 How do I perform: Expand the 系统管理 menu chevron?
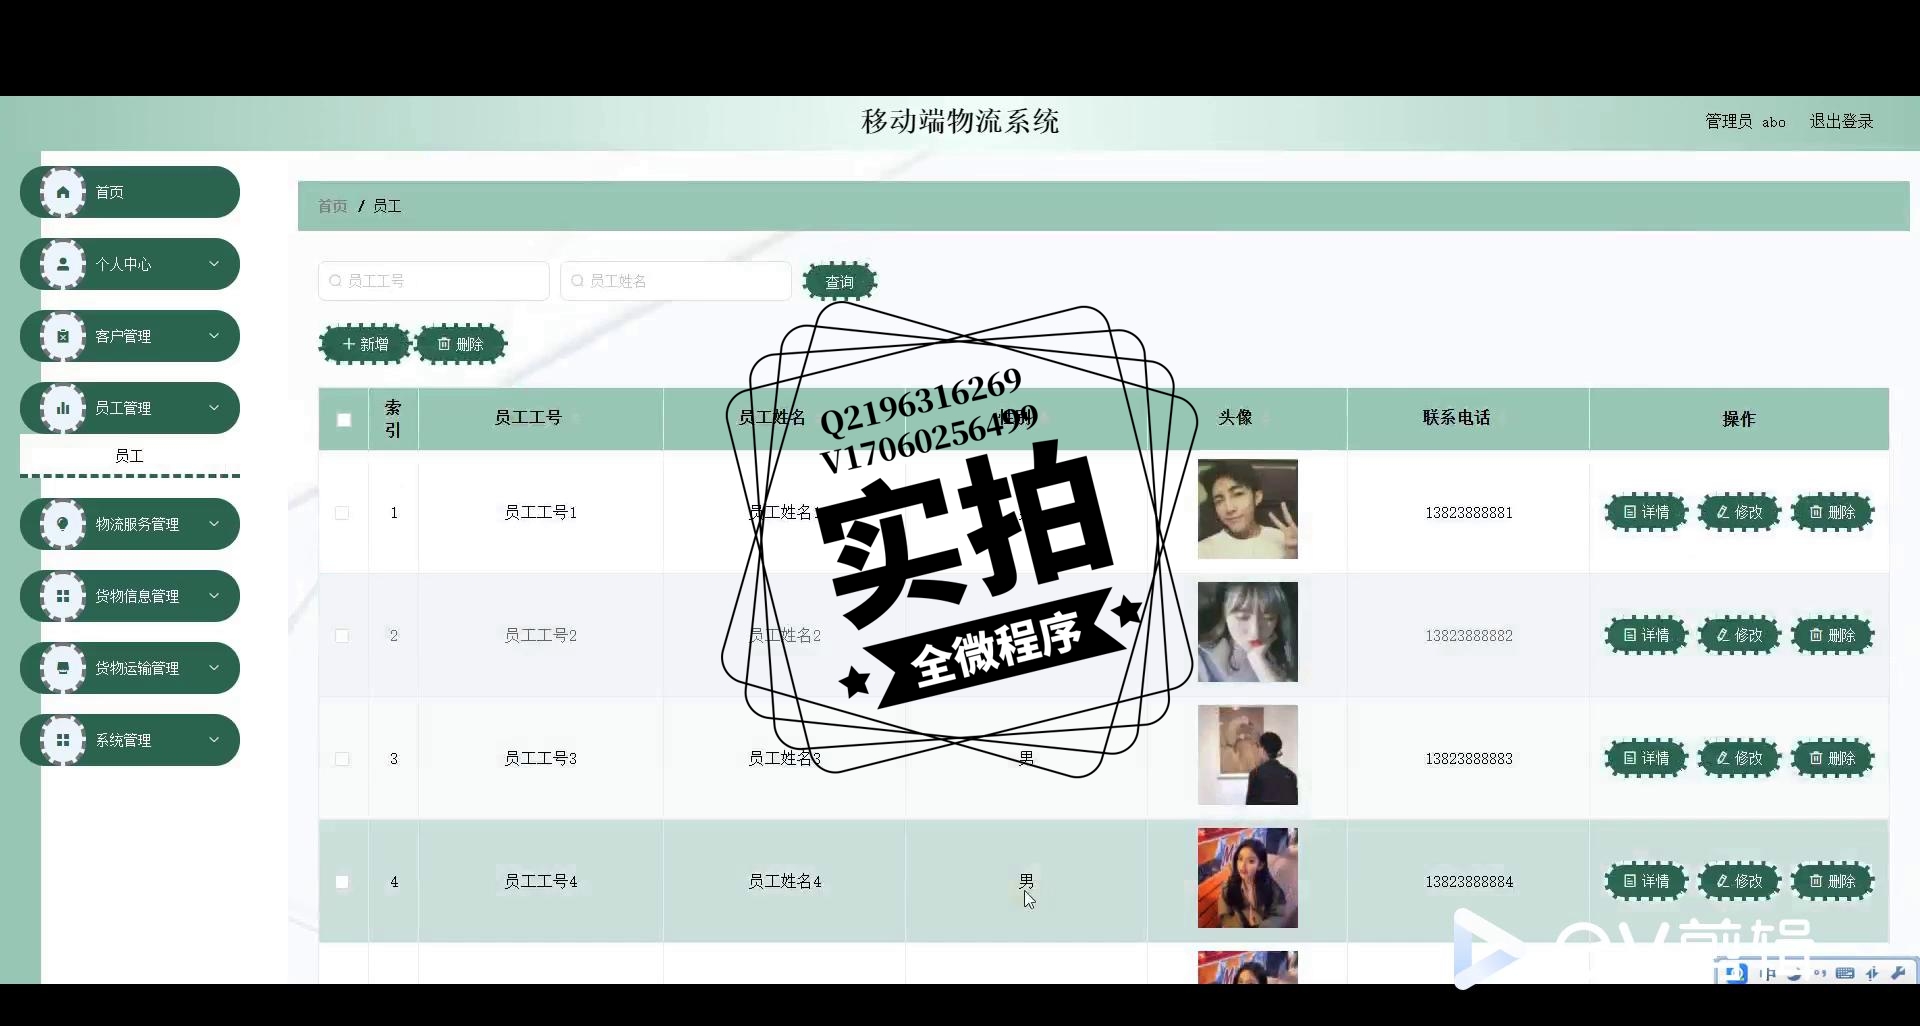pyautogui.click(x=213, y=740)
